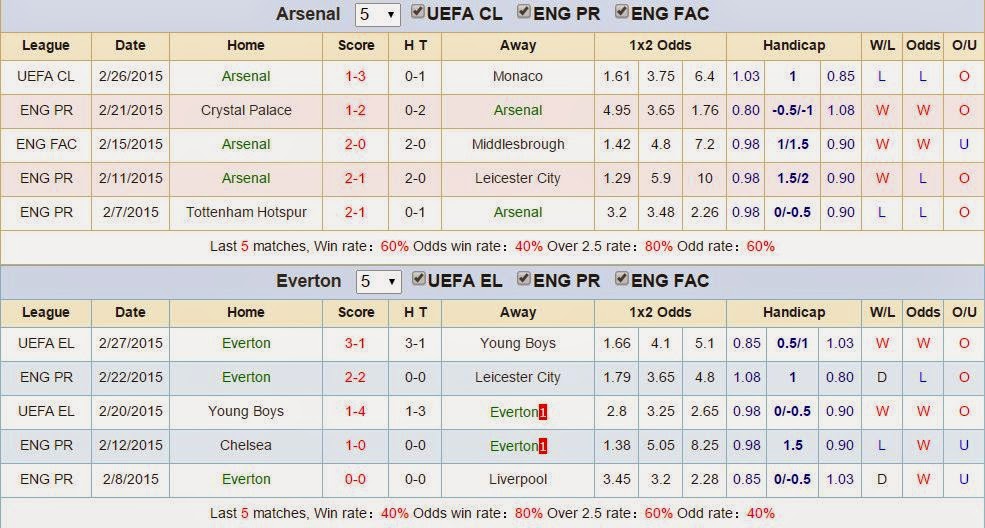Click Handicap column header in Arsenal table
The image size is (985, 528).
[794, 45]
